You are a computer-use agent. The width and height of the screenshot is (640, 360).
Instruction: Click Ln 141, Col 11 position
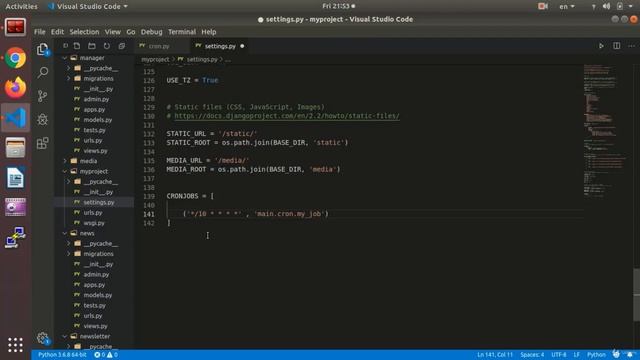pyautogui.click(x=495, y=355)
